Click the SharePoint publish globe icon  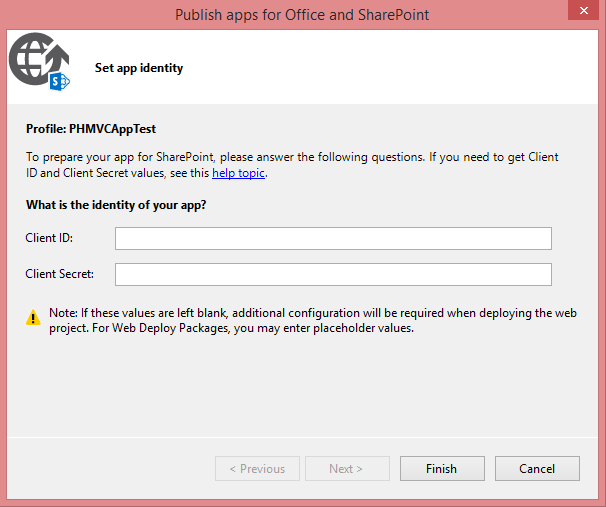click(39, 62)
